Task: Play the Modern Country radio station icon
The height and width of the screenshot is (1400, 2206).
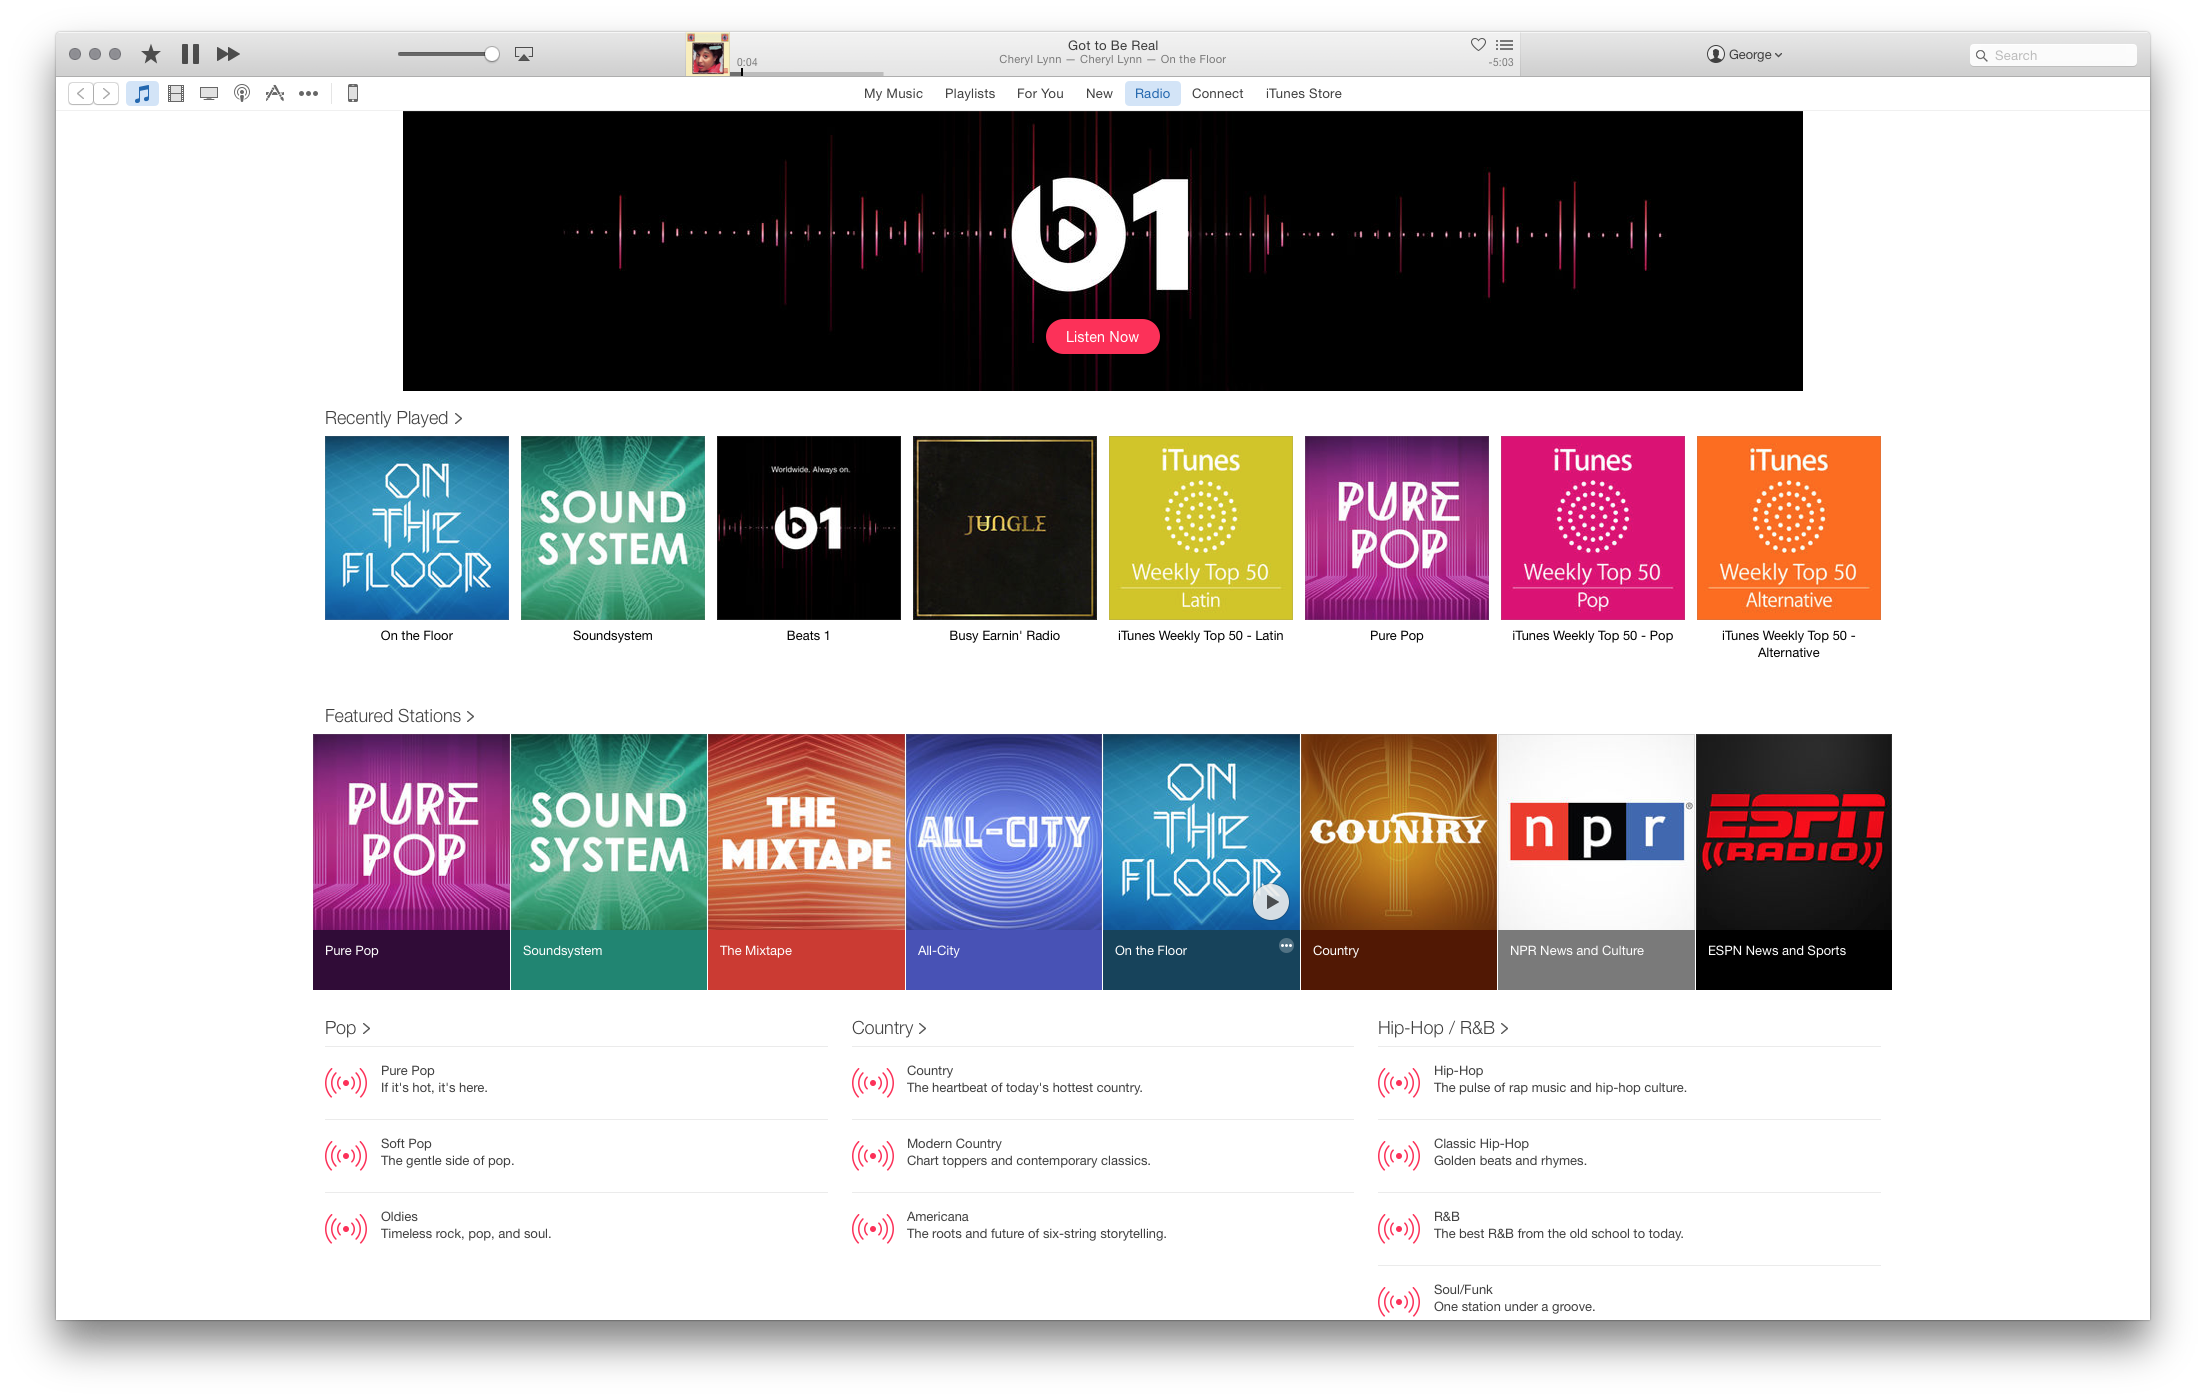Action: point(873,1155)
